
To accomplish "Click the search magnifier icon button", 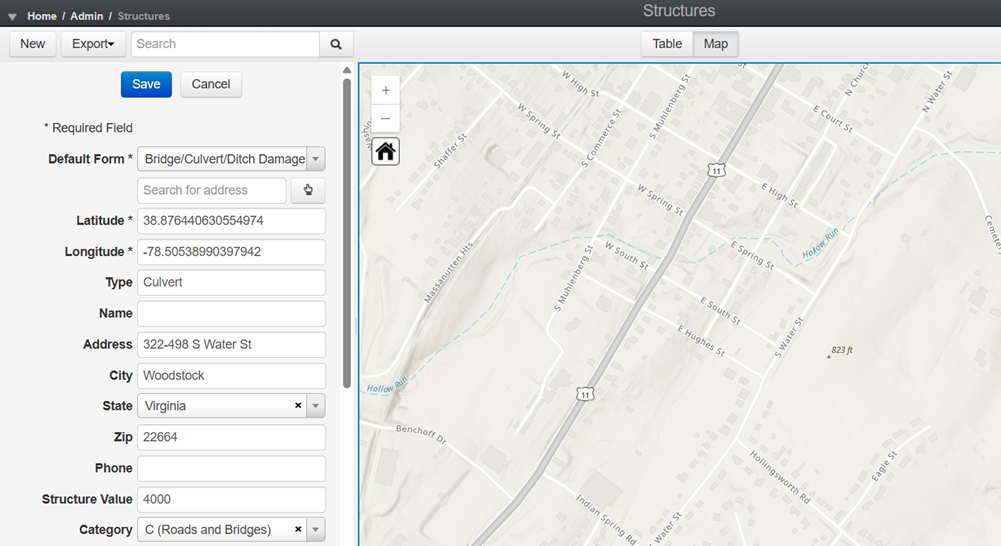I will tap(336, 44).
